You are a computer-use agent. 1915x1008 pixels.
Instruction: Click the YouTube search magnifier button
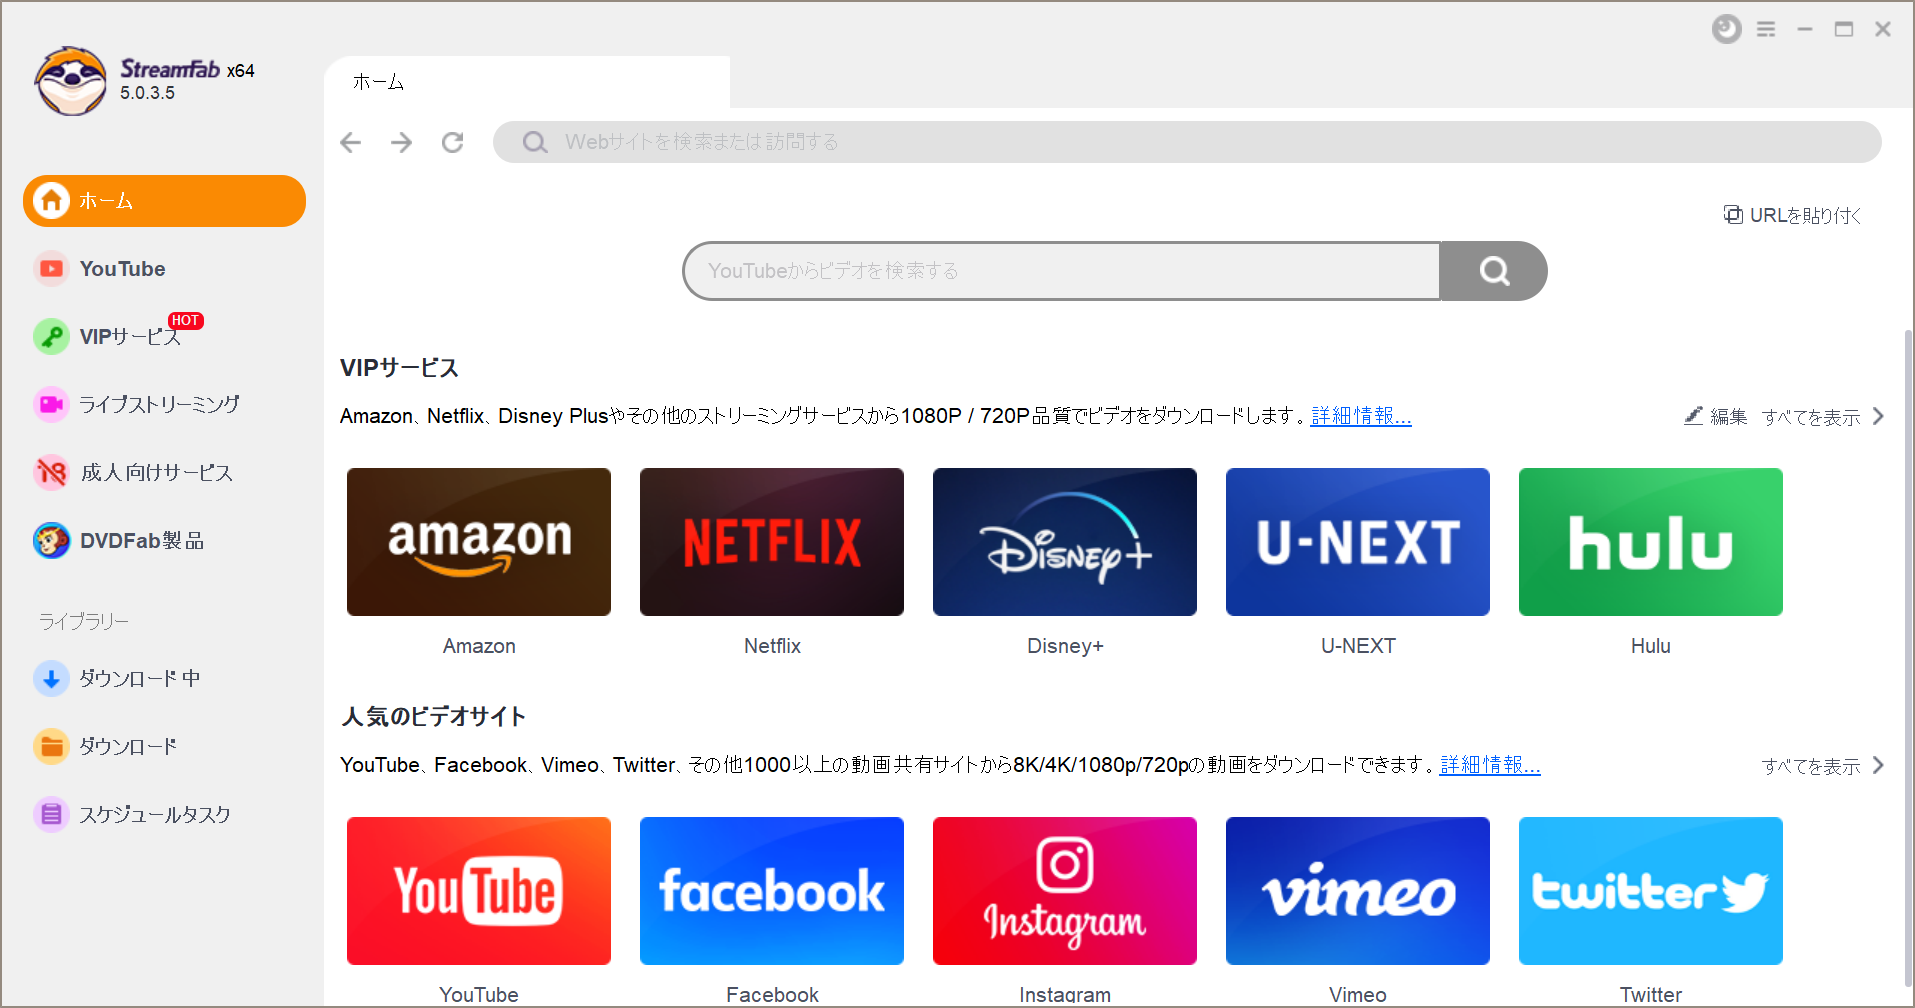click(1494, 271)
